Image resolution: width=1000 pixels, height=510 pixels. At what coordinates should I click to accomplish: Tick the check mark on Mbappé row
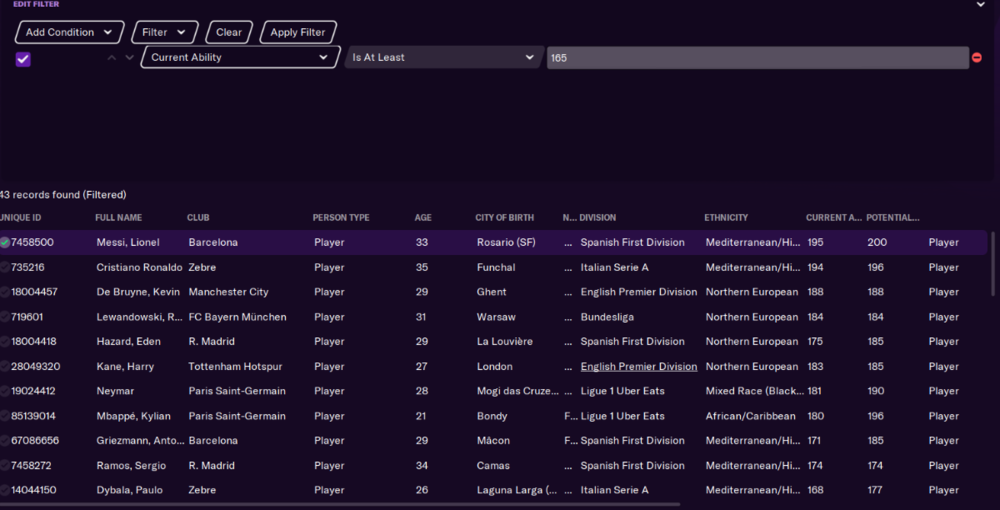tap(5, 416)
